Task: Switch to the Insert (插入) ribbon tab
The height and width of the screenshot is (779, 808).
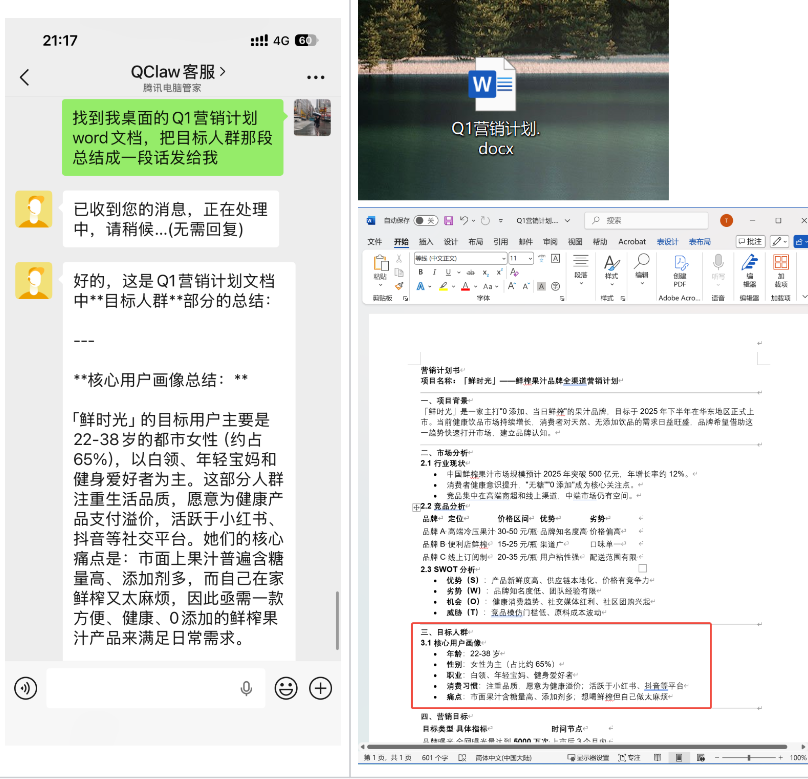Action: [426, 242]
